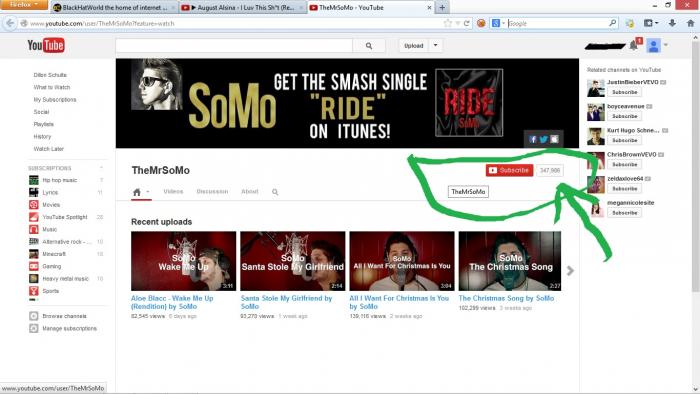Image resolution: width=700 pixels, height=394 pixels.
Task: Open the browser downloads arrow icon
Action: click(672, 23)
